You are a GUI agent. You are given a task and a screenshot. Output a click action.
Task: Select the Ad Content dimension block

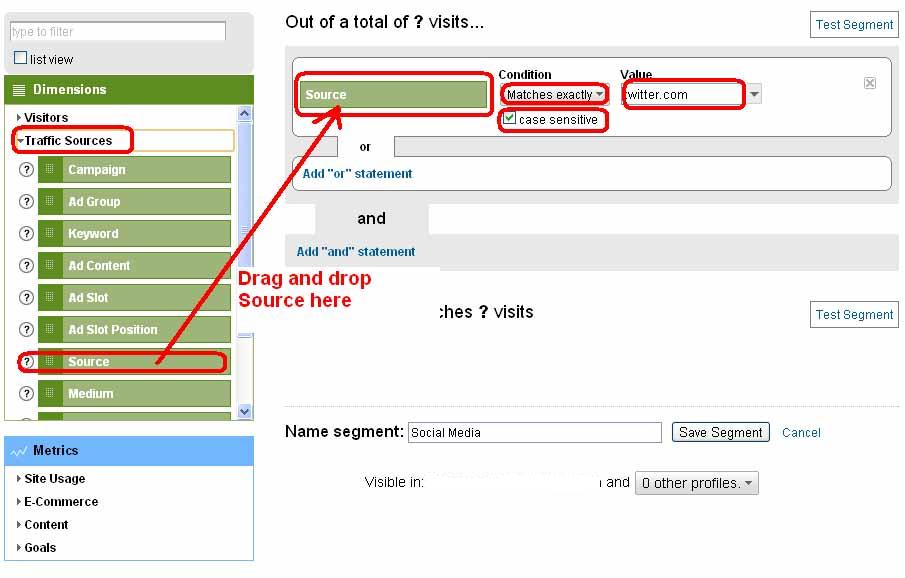[x=134, y=266]
